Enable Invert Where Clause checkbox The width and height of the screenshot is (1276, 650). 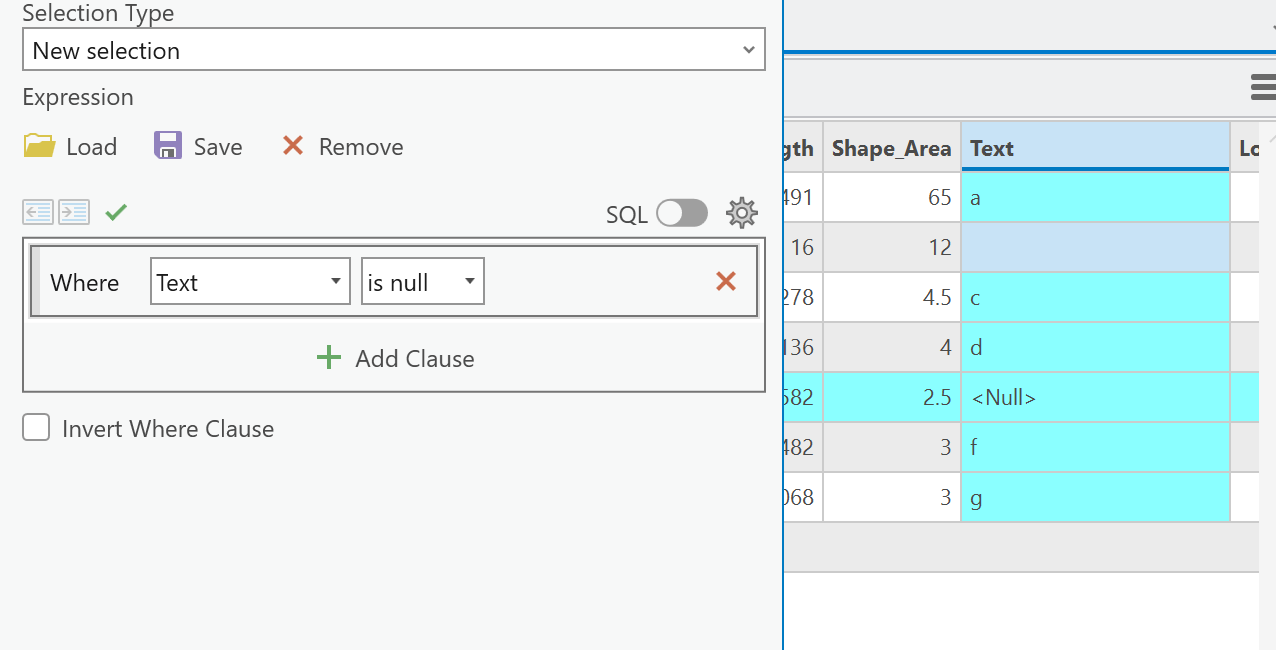coord(36,429)
